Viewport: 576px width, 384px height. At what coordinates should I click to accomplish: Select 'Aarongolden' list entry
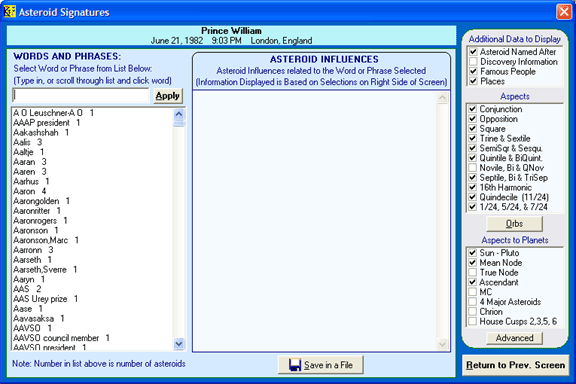point(92,201)
